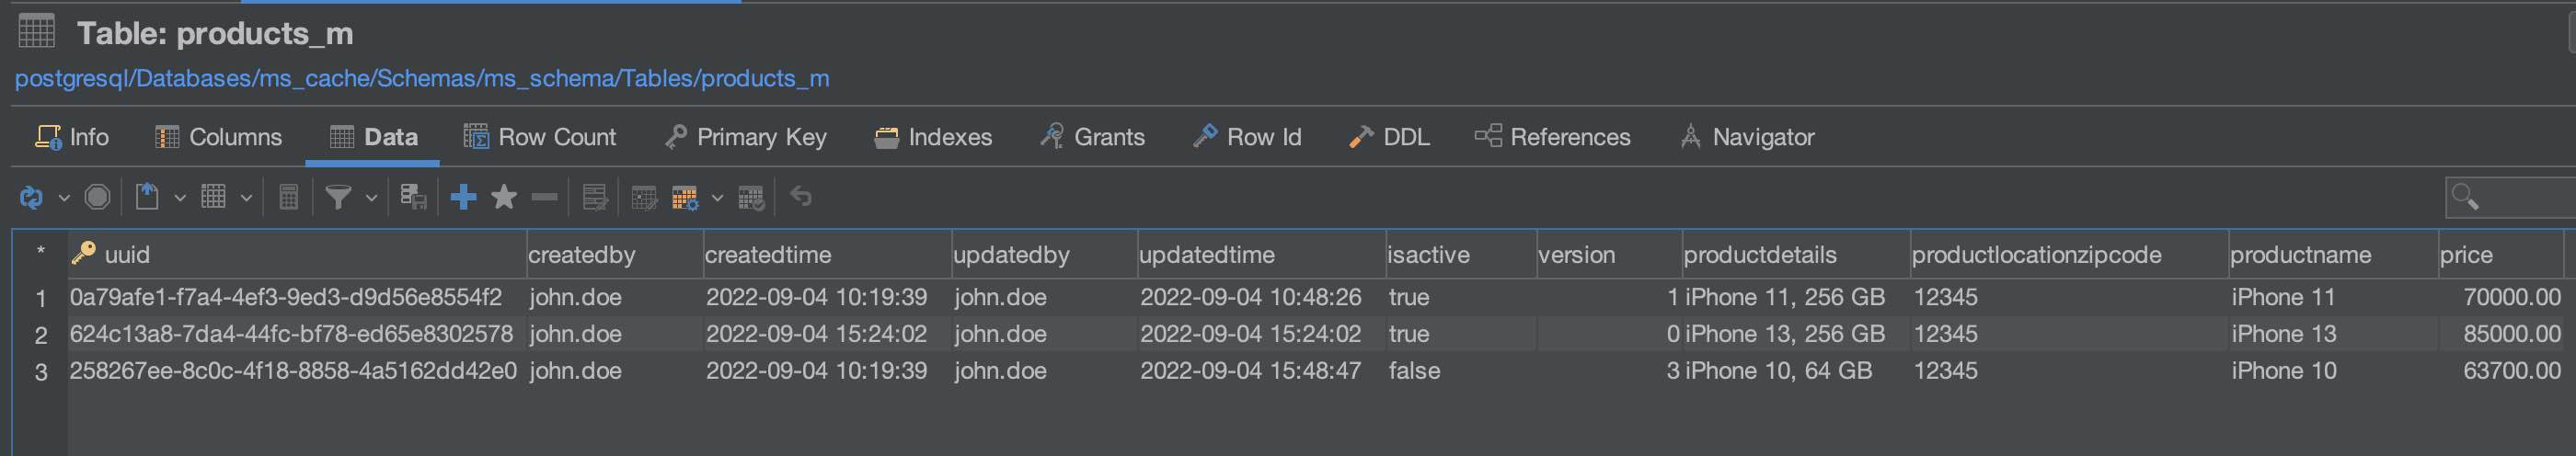Switch to the Columns tab

pyautogui.click(x=219, y=137)
